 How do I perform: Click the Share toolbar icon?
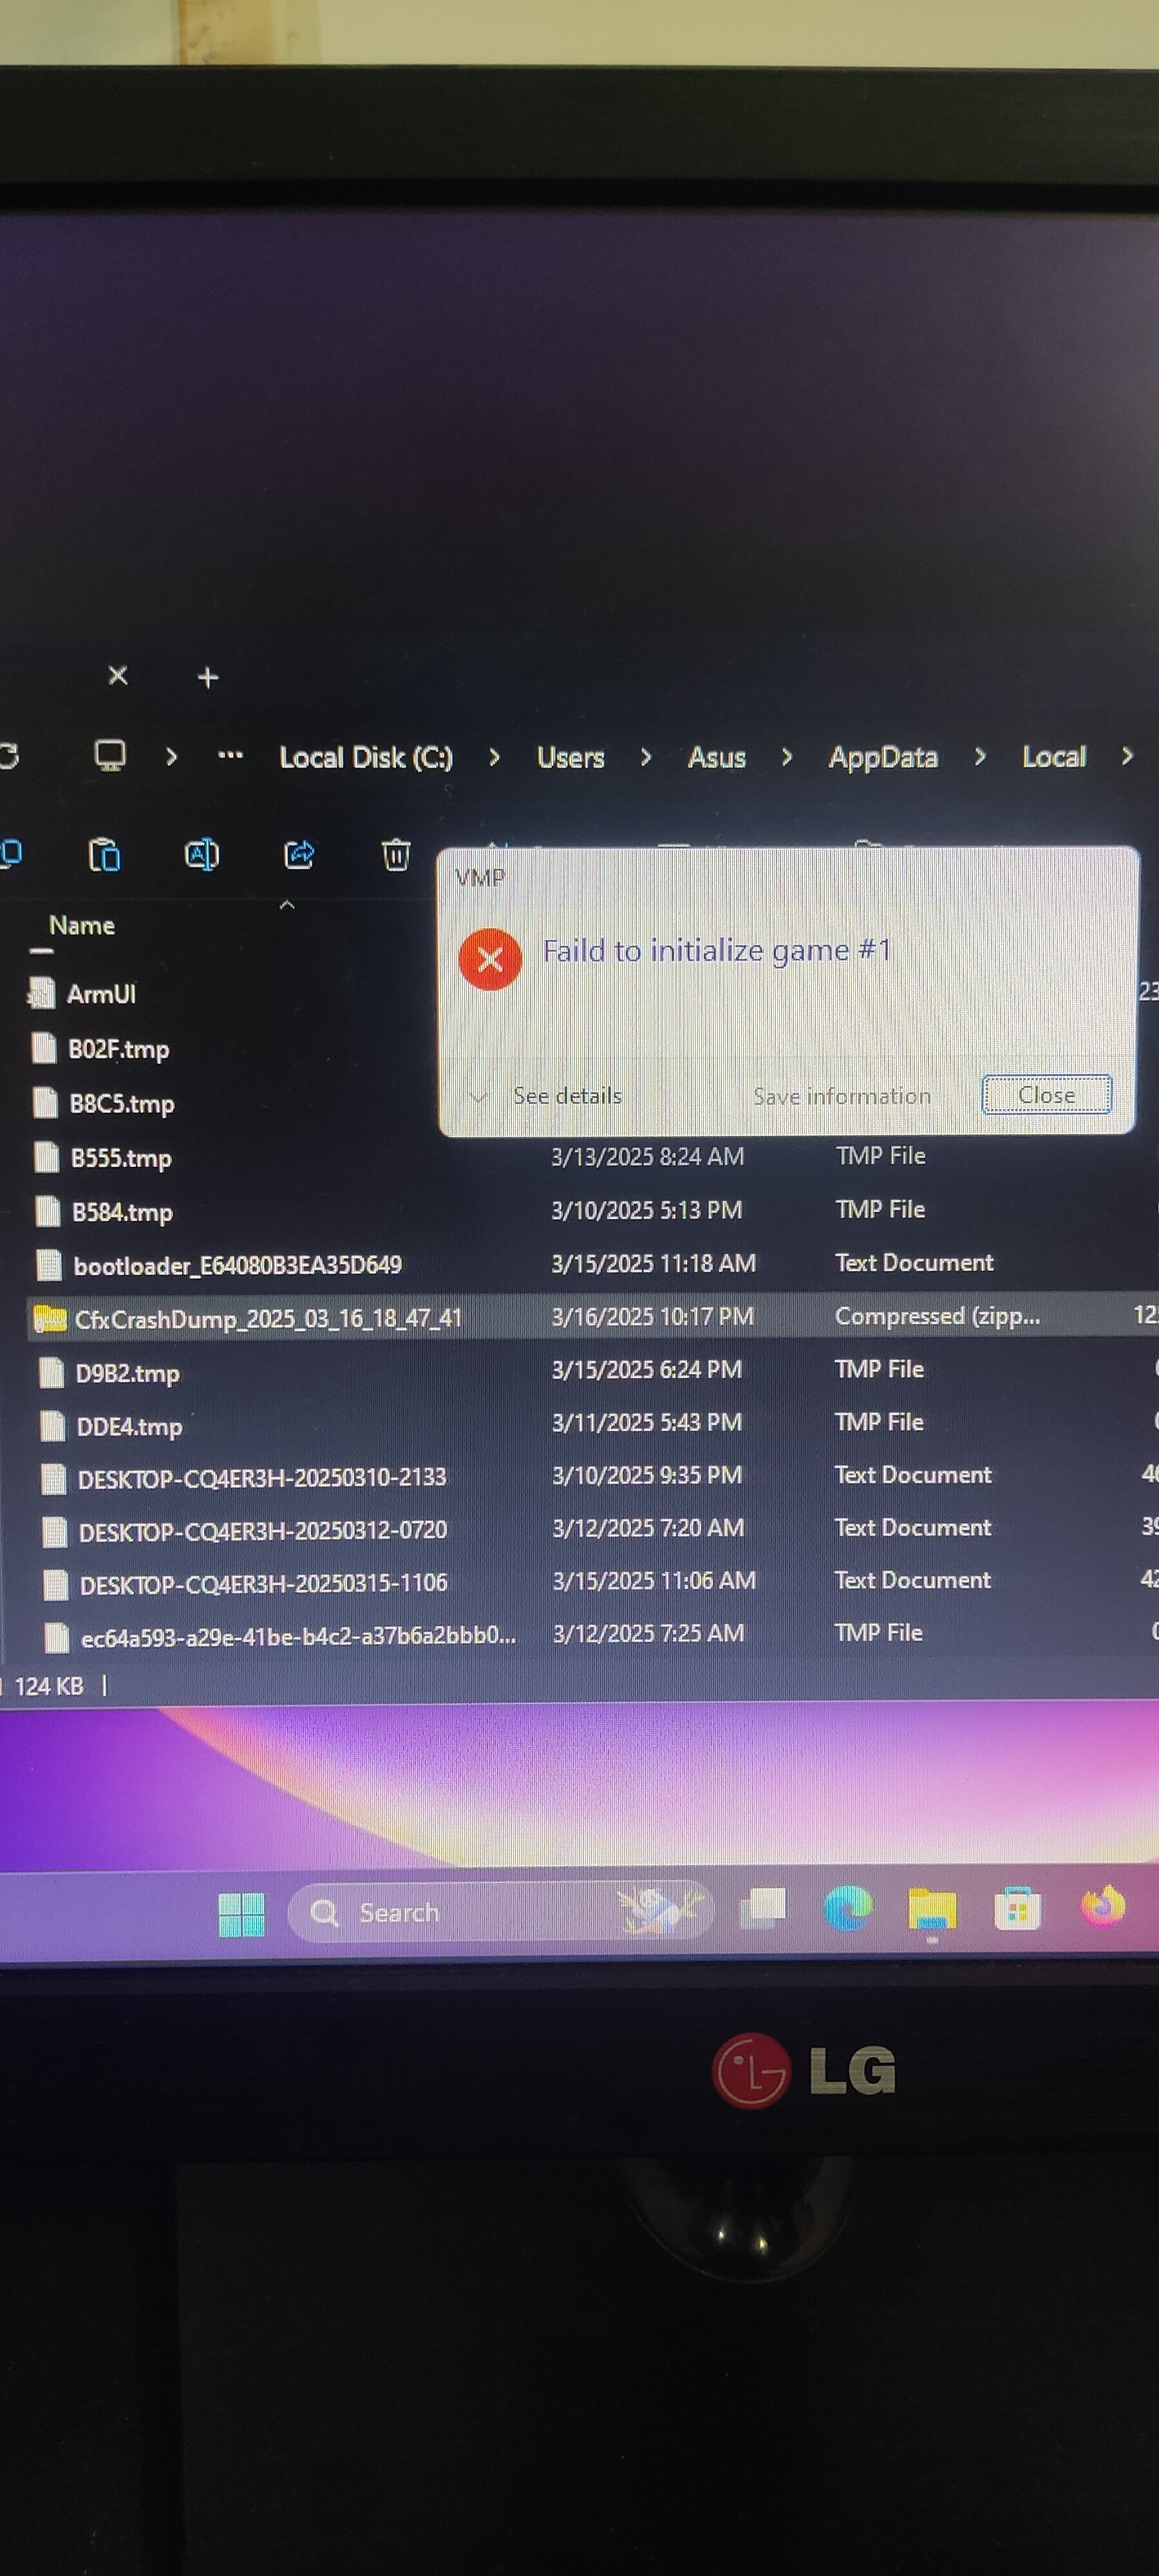pyautogui.click(x=299, y=855)
